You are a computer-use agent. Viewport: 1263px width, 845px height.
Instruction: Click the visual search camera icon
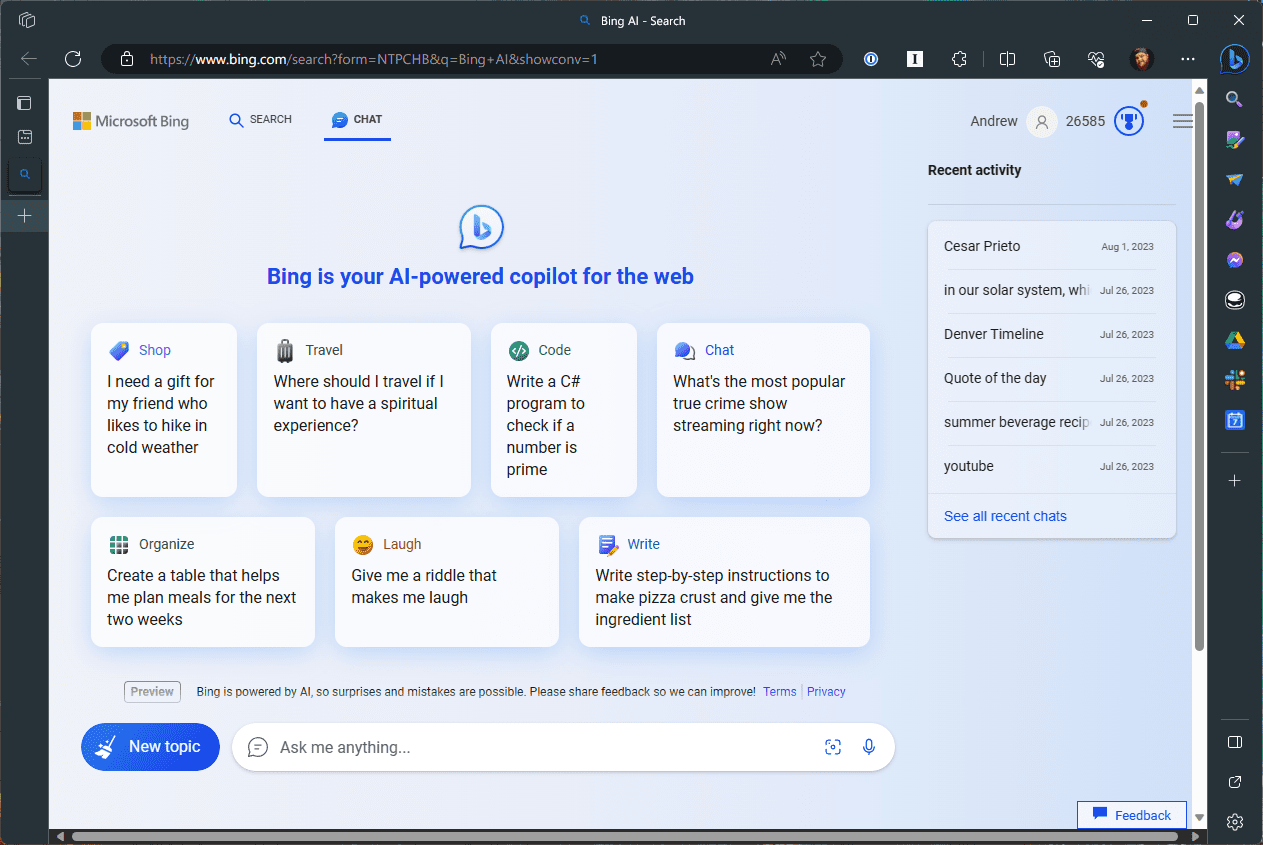[x=832, y=747]
